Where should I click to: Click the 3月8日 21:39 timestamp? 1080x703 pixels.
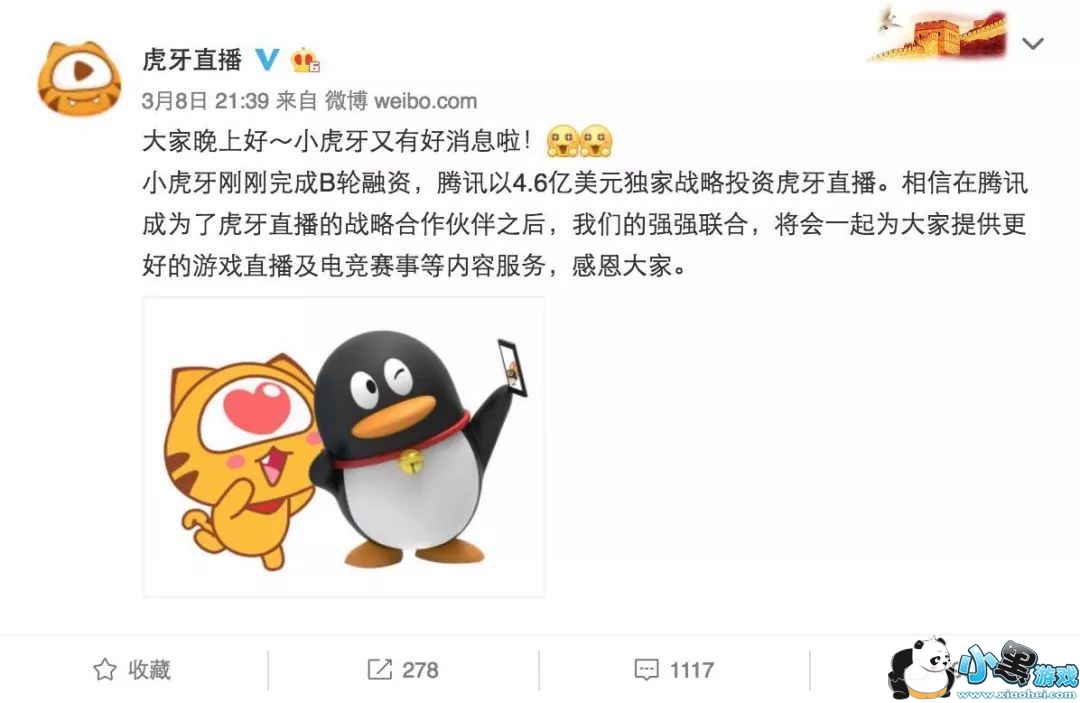[x=205, y=101]
